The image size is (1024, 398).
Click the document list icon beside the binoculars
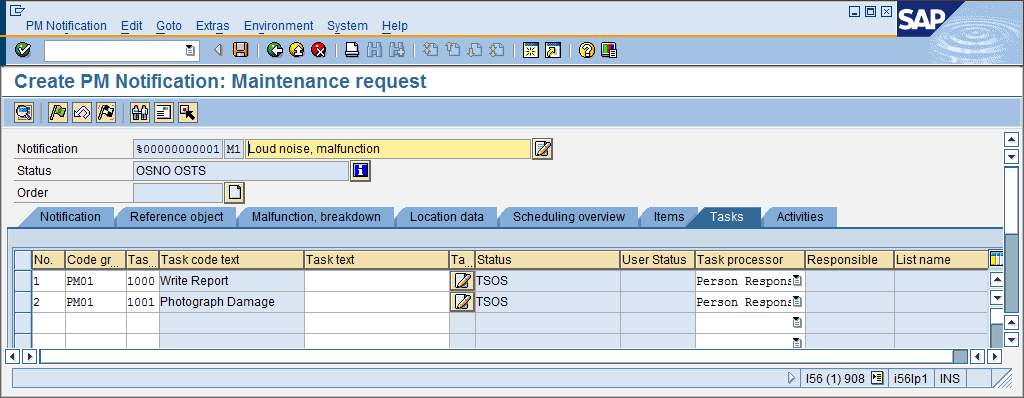[x=163, y=113]
